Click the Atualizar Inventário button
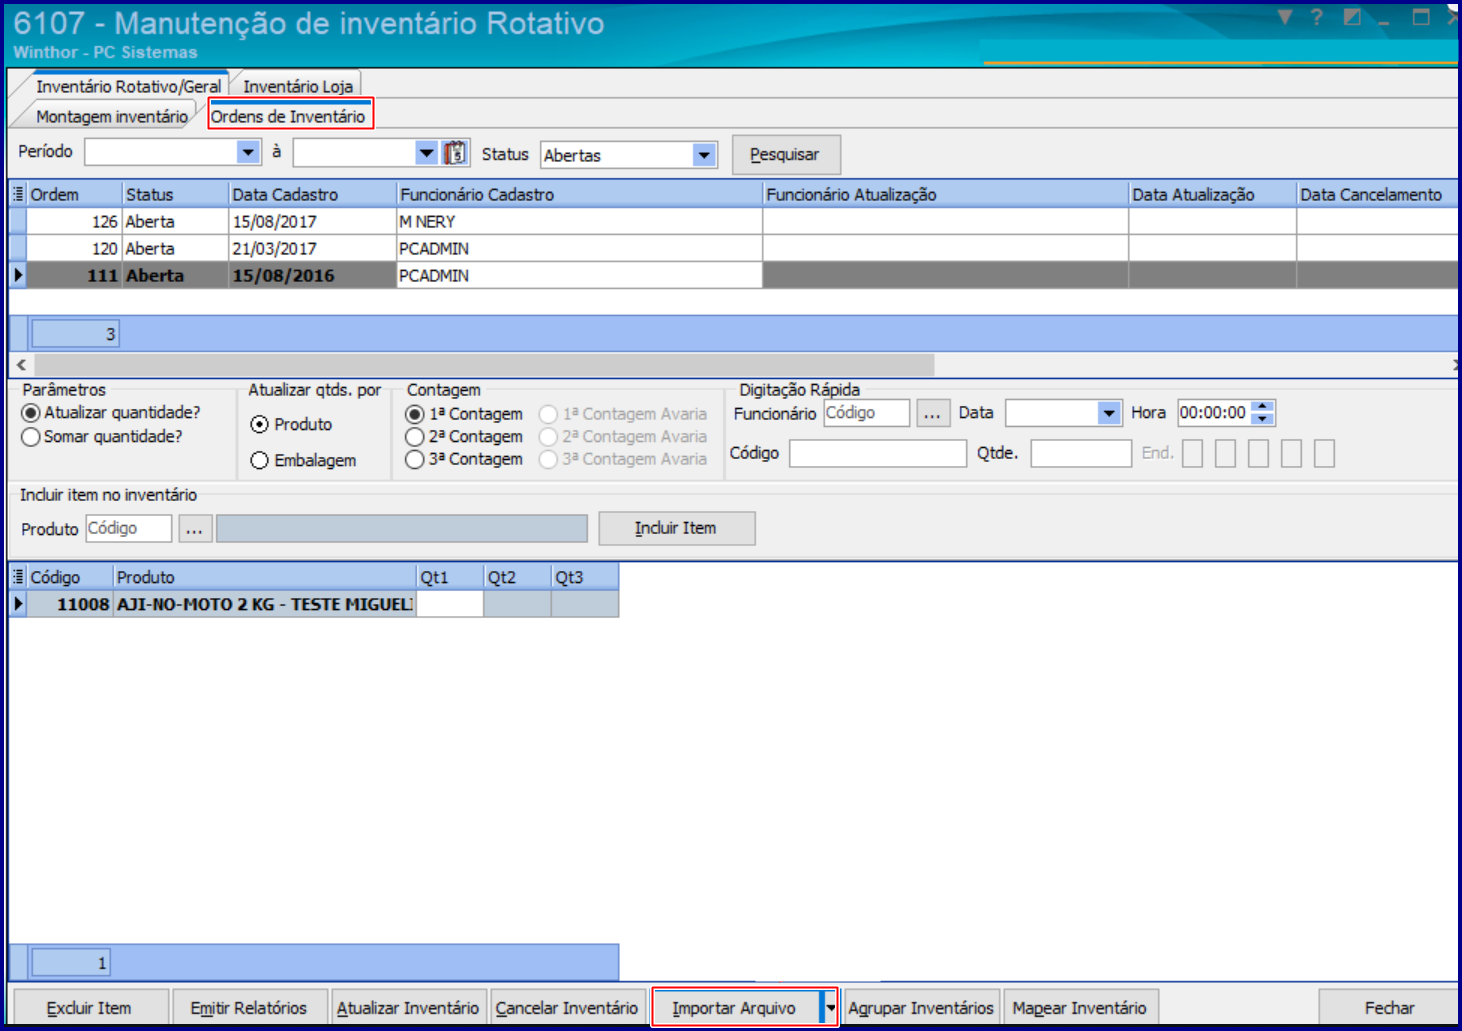This screenshot has width=1462, height=1031. pos(408,1008)
